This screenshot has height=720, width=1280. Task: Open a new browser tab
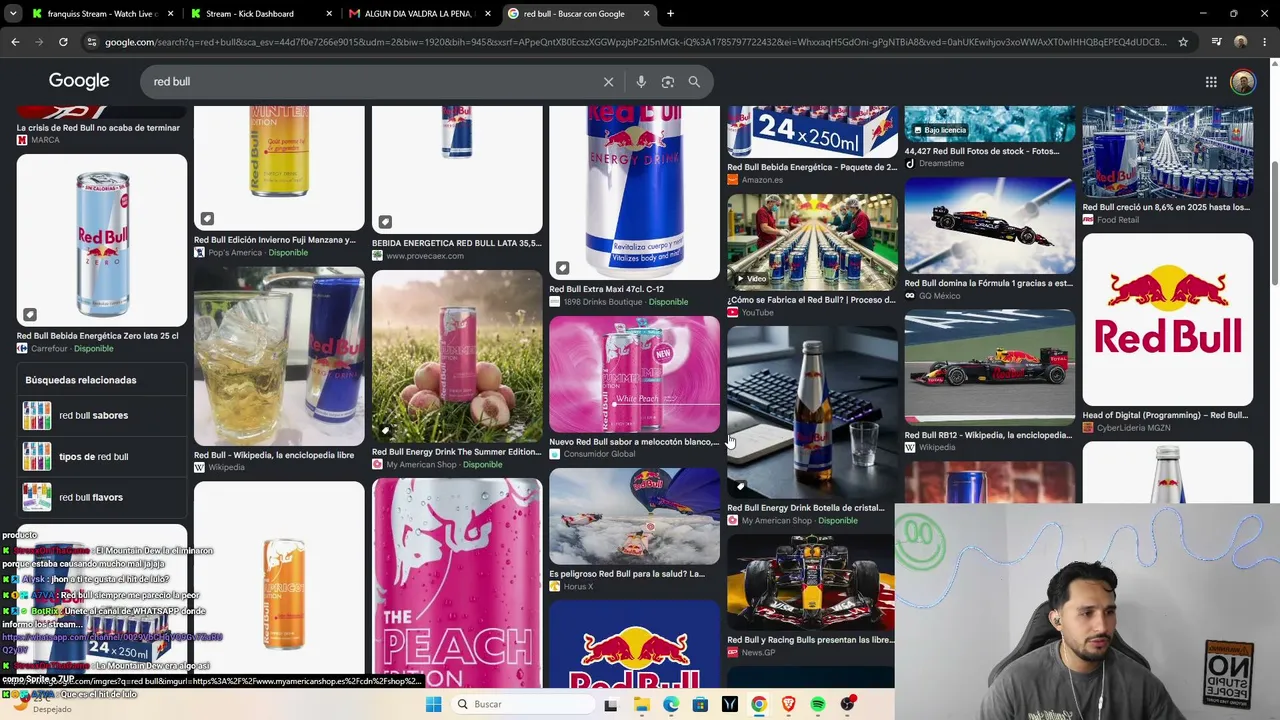click(670, 14)
